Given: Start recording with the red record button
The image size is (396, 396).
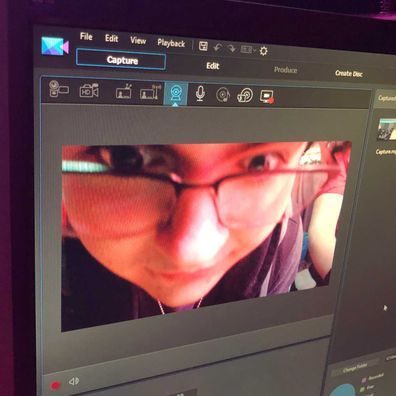Looking at the screenshot, I should tap(55, 386).
